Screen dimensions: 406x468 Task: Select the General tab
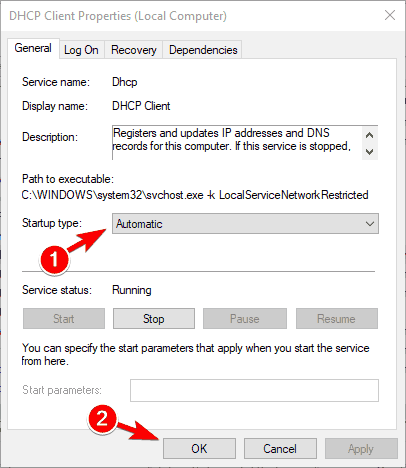point(33,49)
